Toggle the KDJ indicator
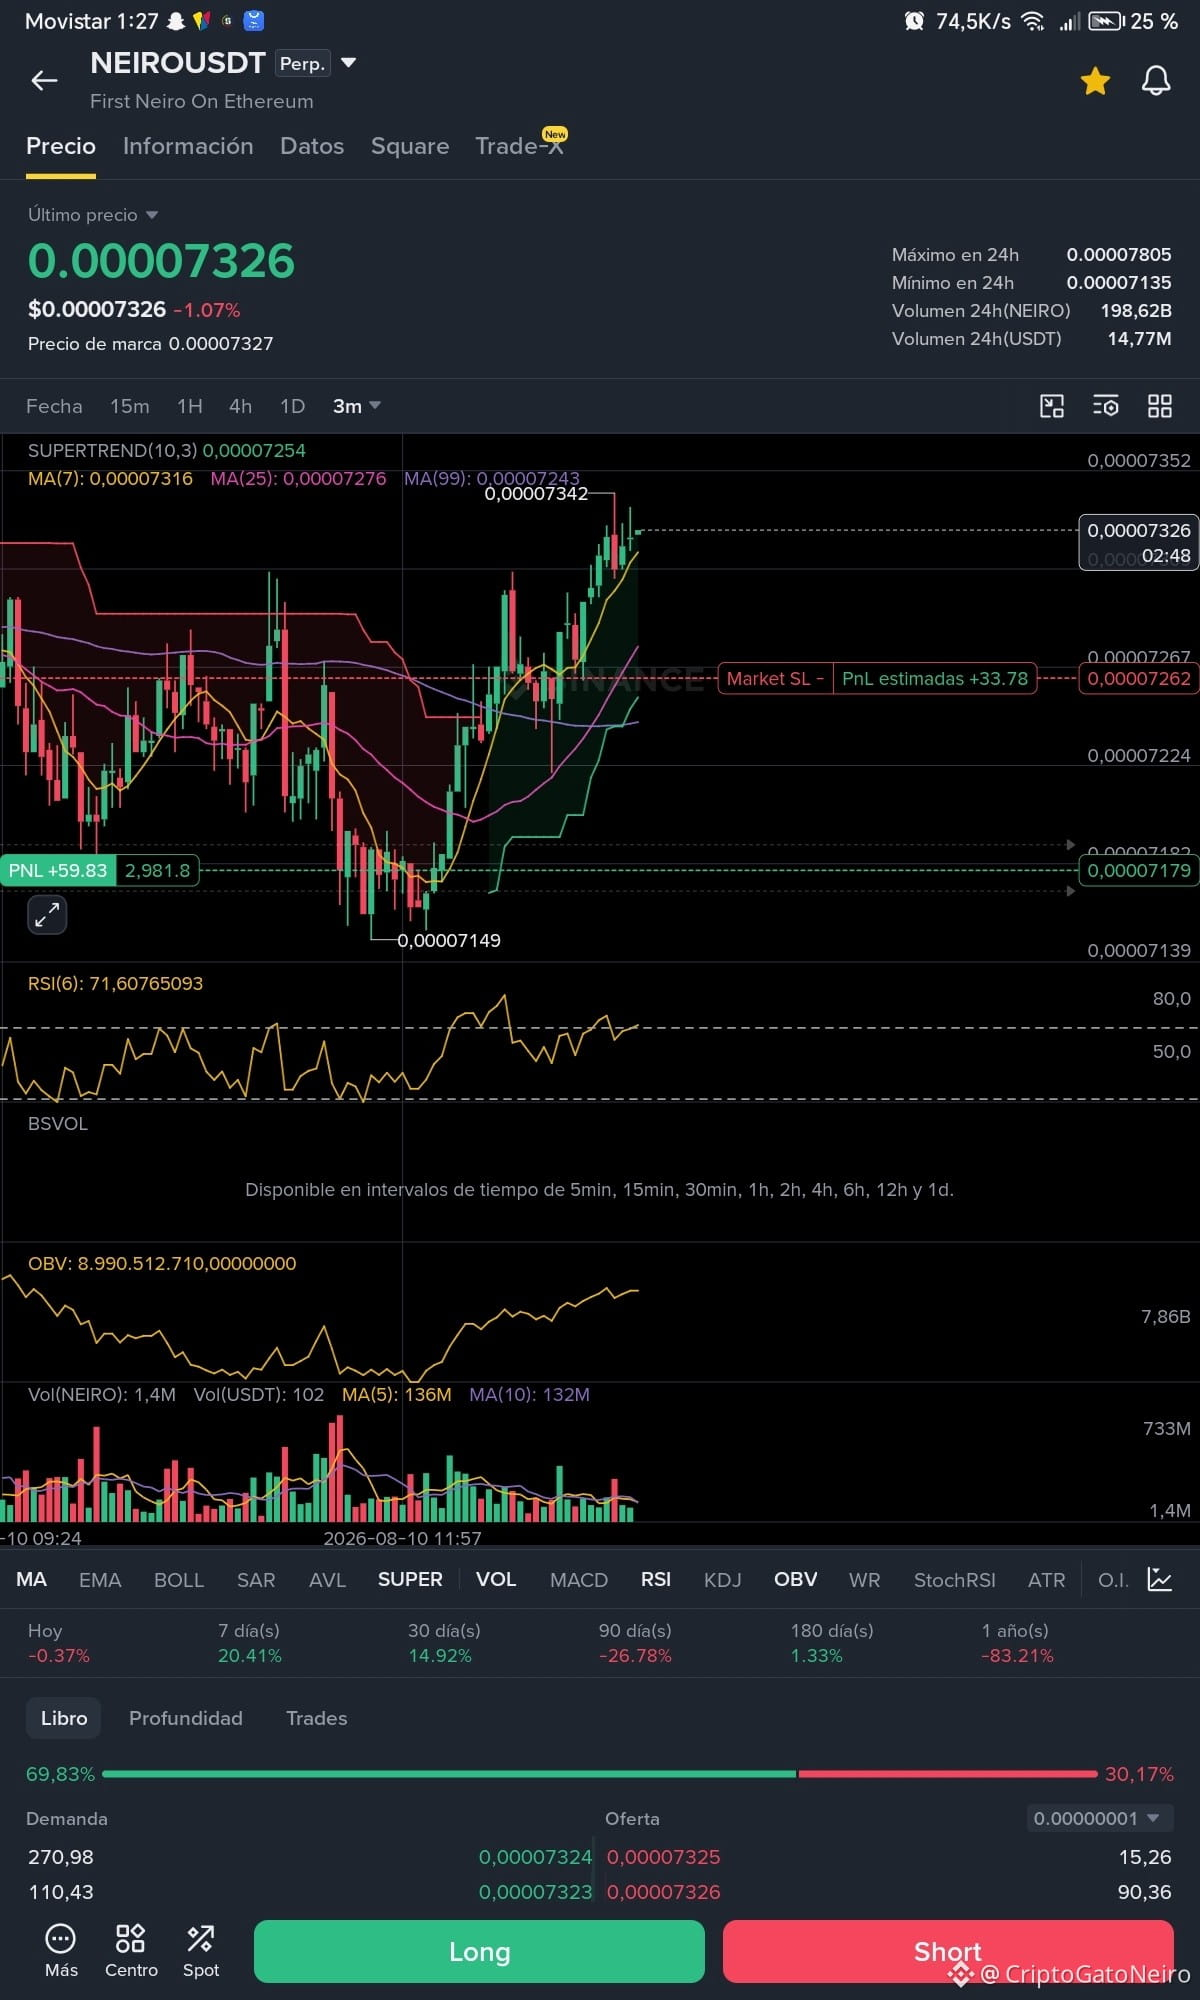 pos(723,1579)
